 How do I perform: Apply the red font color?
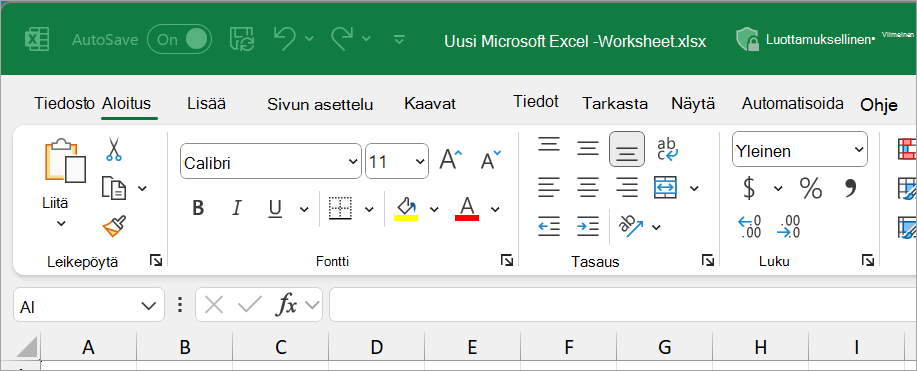pyautogui.click(x=467, y=208)
